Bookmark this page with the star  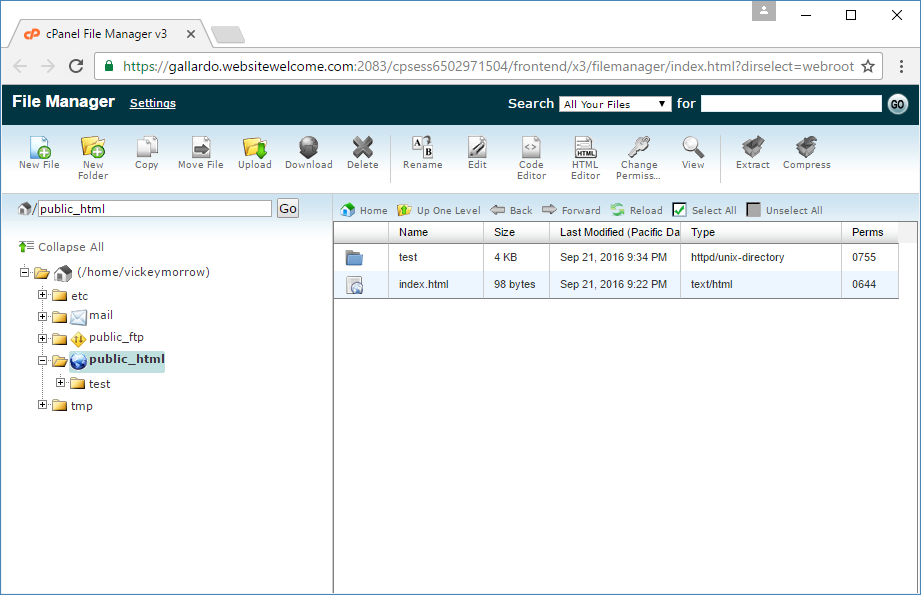[x=868, y=66]
